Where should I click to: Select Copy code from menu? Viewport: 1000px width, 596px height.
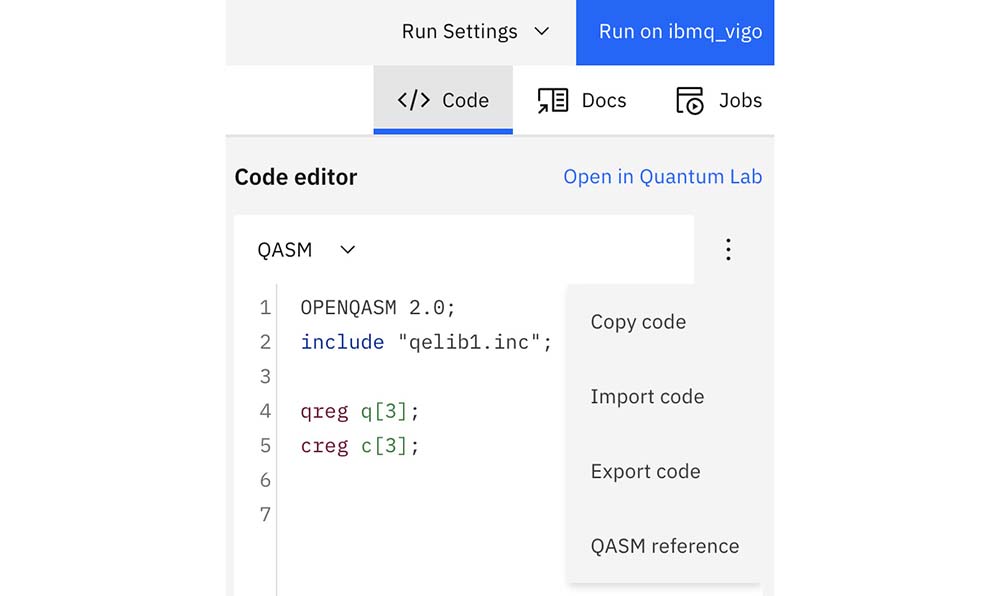click(x=638, y=322)
